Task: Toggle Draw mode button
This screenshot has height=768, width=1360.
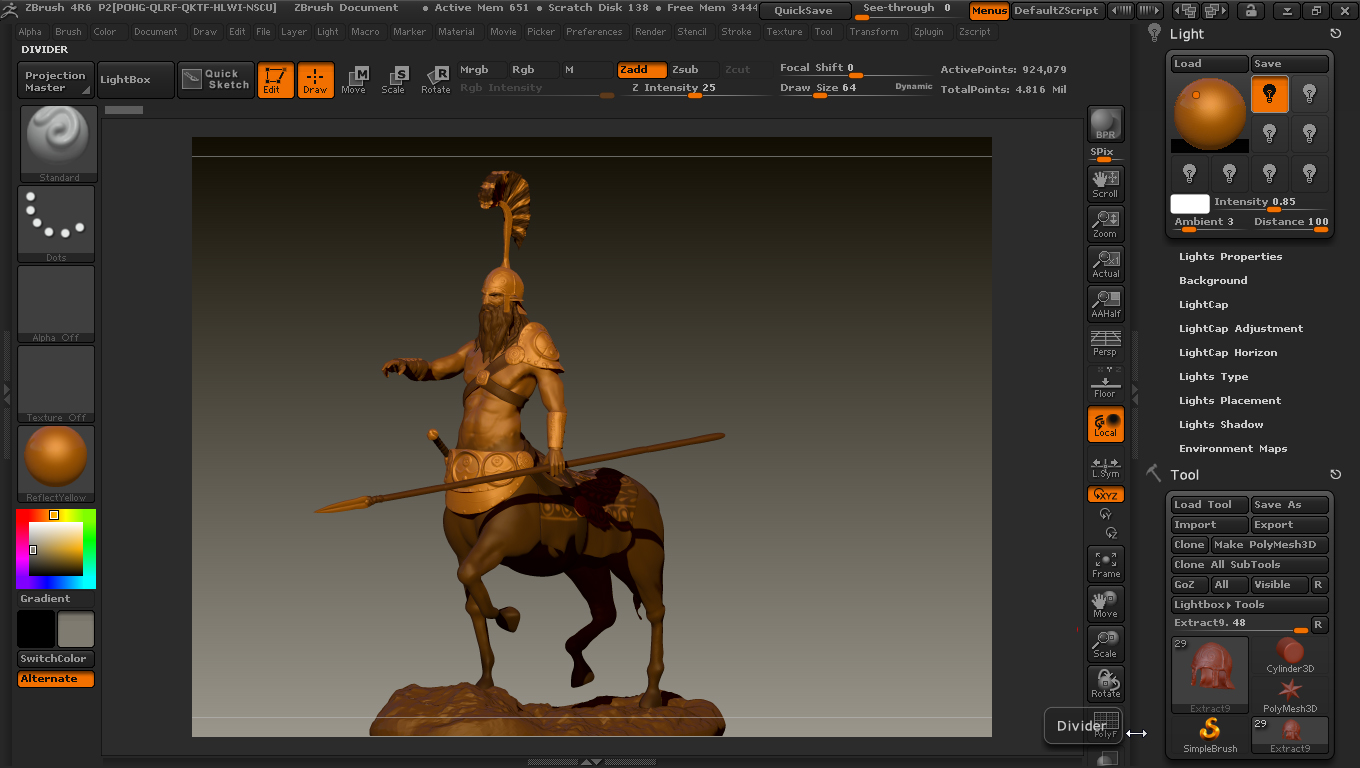Action: 315,80
